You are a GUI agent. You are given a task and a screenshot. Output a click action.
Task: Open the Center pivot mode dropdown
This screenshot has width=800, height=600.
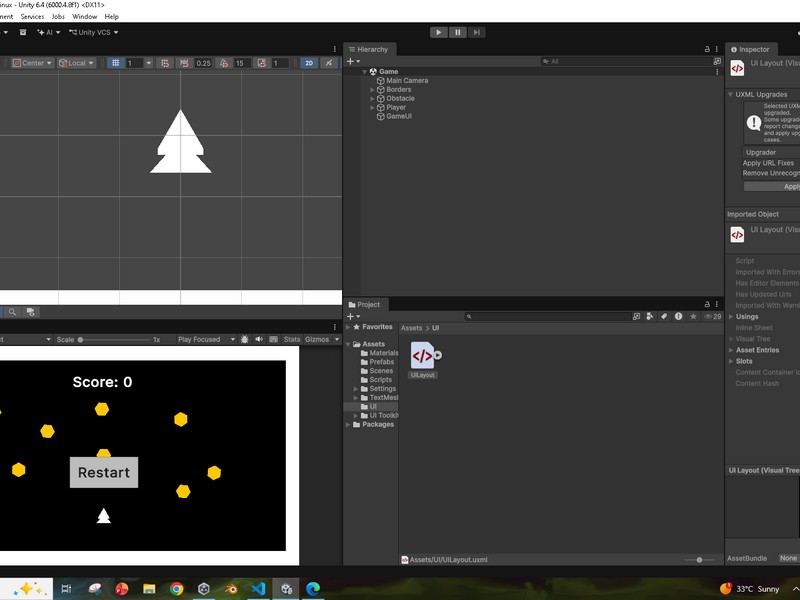(x=32, y=63)
